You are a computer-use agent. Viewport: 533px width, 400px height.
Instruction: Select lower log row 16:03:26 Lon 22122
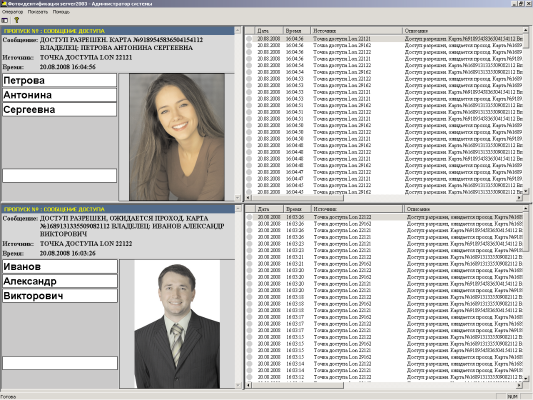(x=384, y=217)
